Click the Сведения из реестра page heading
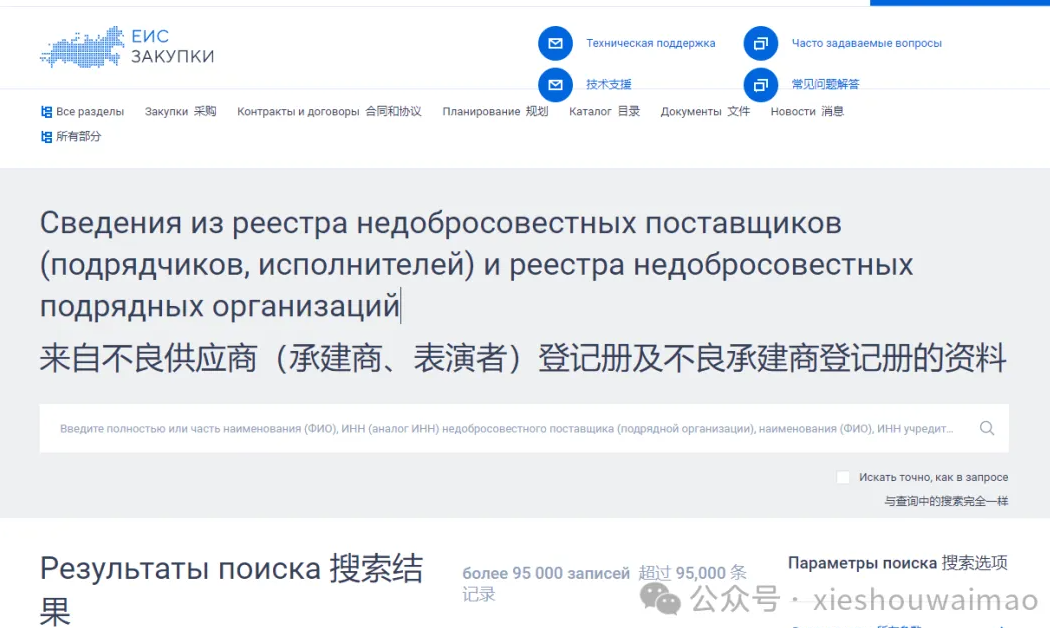1050x628 pixels. pos(476,264)
